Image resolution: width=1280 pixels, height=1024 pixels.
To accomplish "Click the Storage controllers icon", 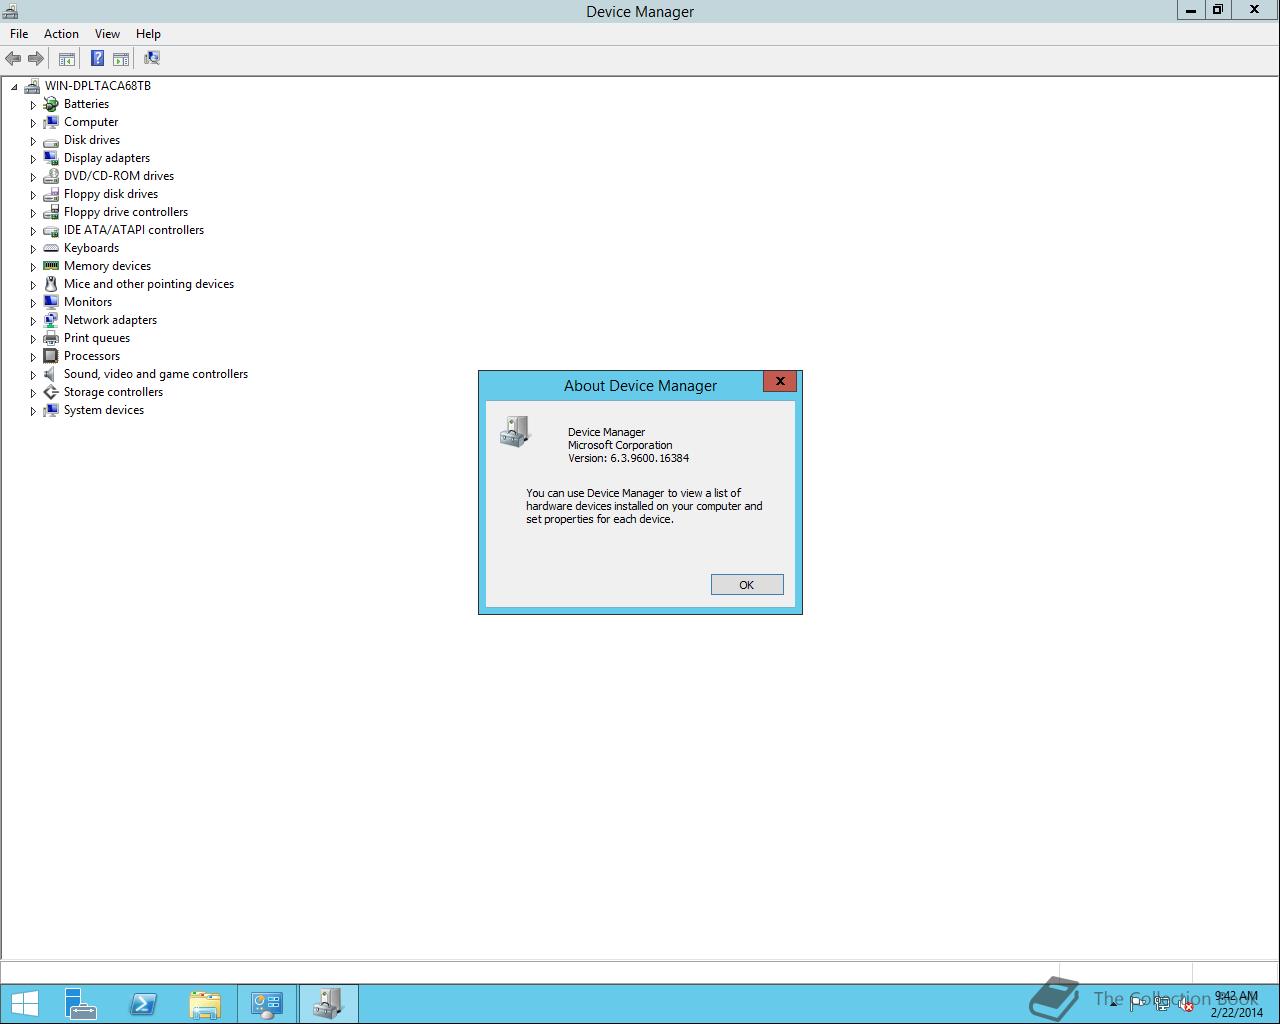I will (x=51, y=392).
